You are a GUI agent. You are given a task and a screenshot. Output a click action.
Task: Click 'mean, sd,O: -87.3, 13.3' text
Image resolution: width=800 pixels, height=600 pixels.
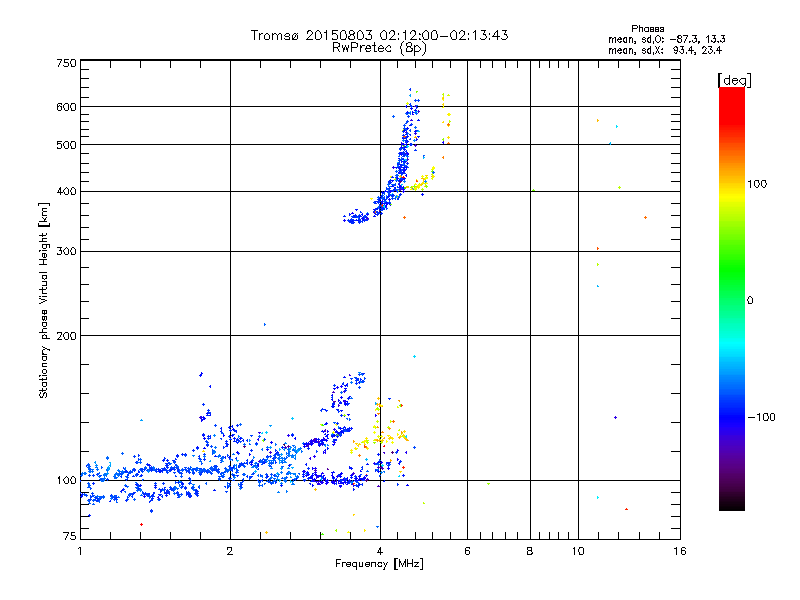(666, 39)
